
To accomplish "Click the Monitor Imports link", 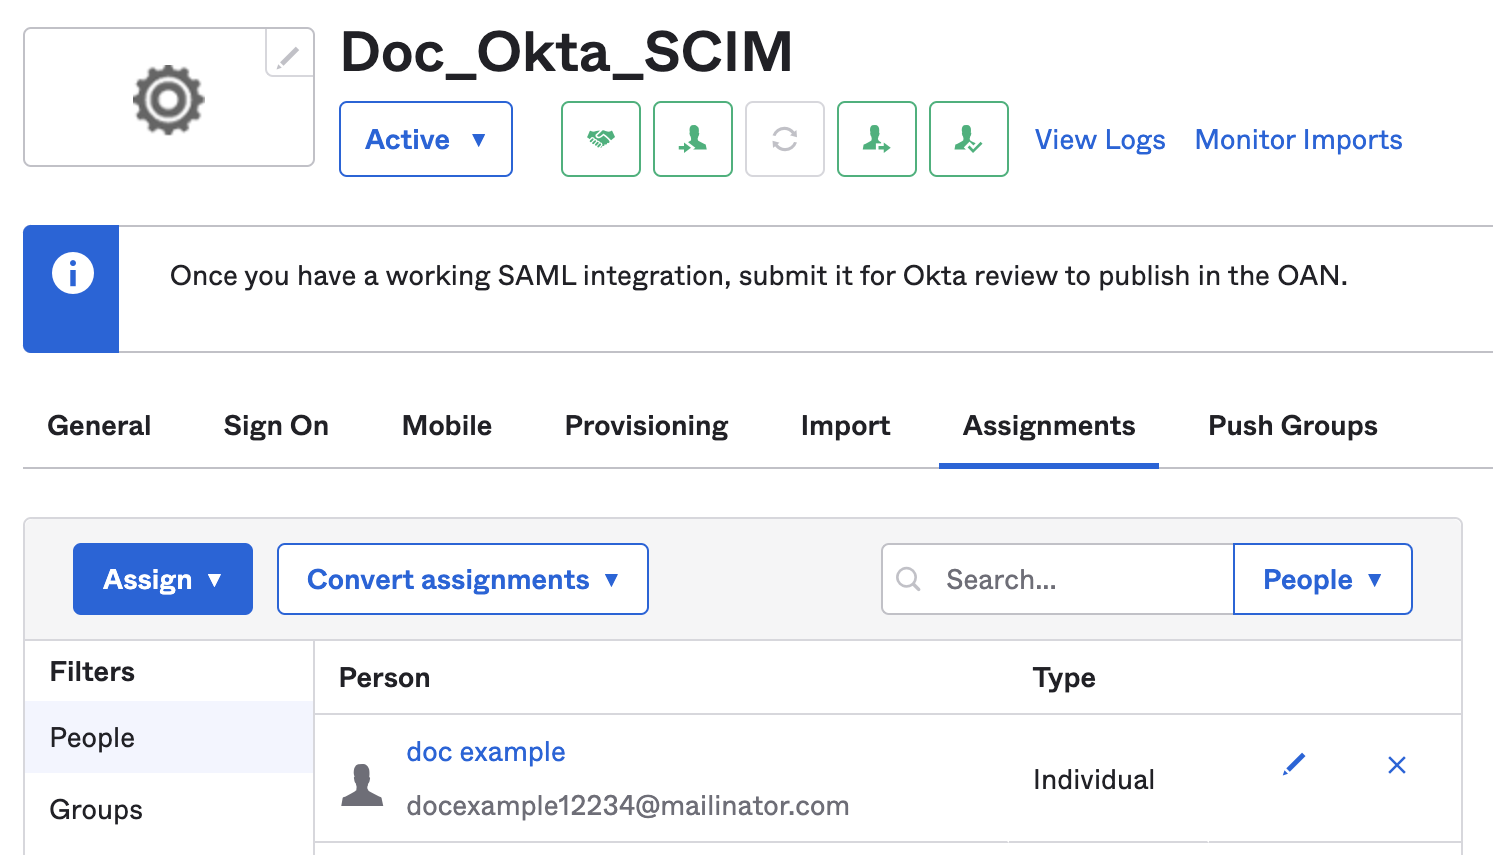I will [x=1298, y=140].
